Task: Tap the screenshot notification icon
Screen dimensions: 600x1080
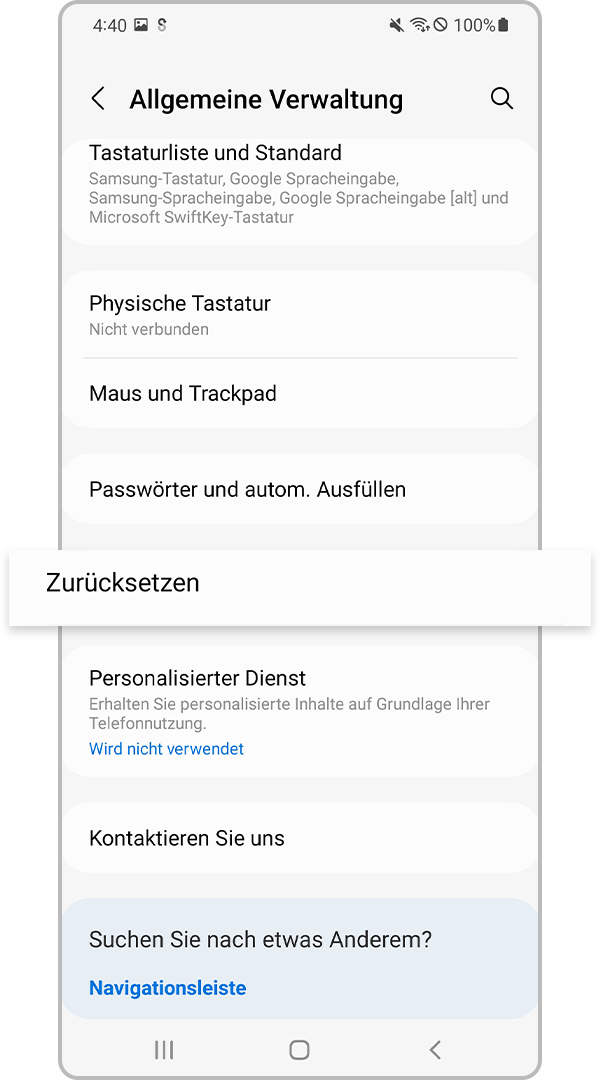Action: (141, 25)
